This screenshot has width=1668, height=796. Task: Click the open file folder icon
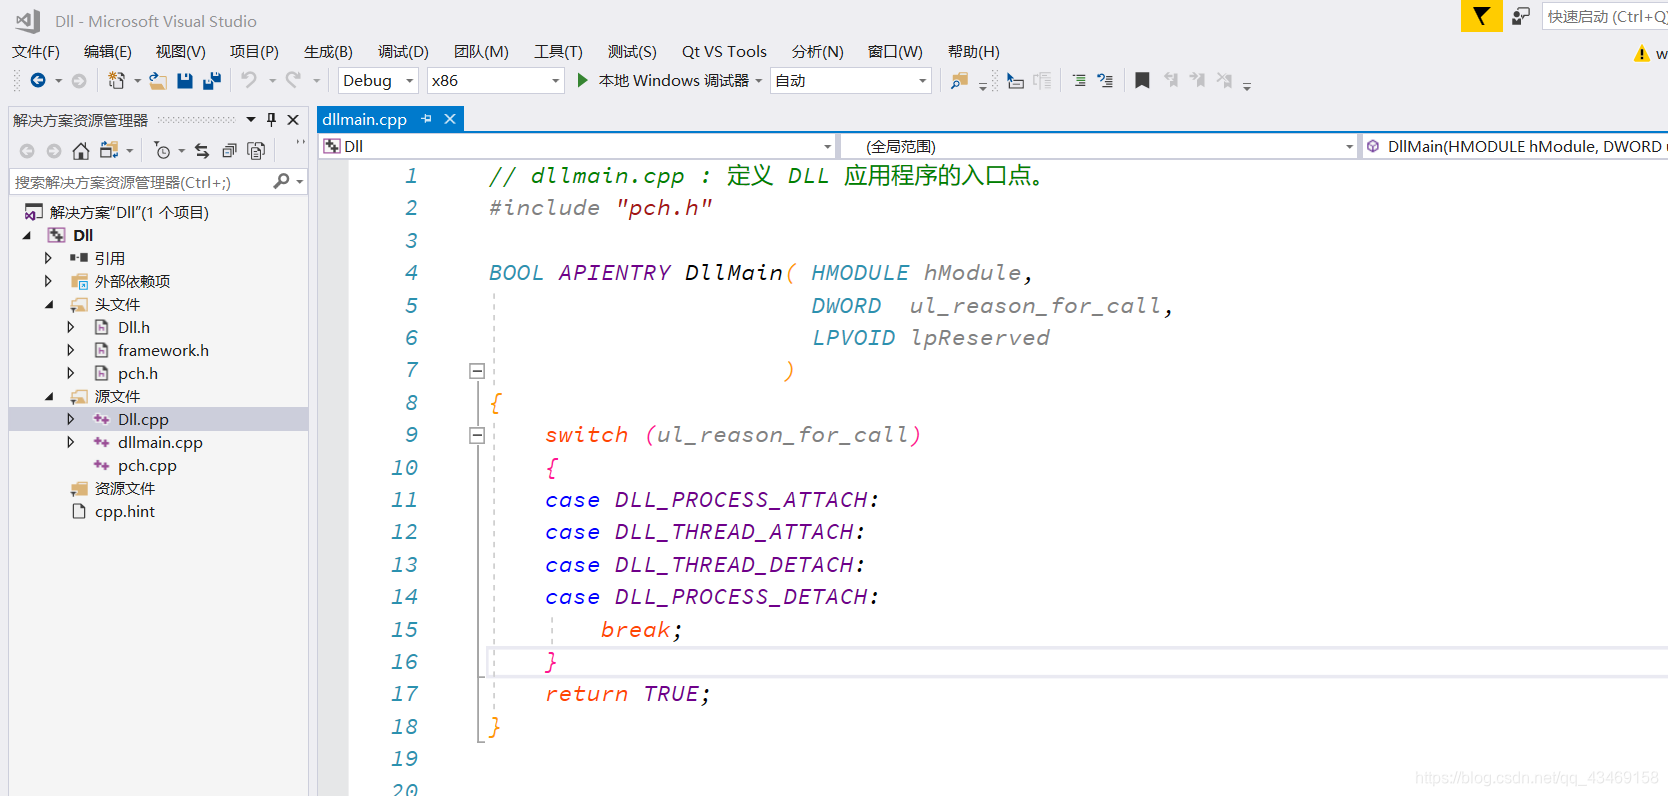(x=158, y=80)
